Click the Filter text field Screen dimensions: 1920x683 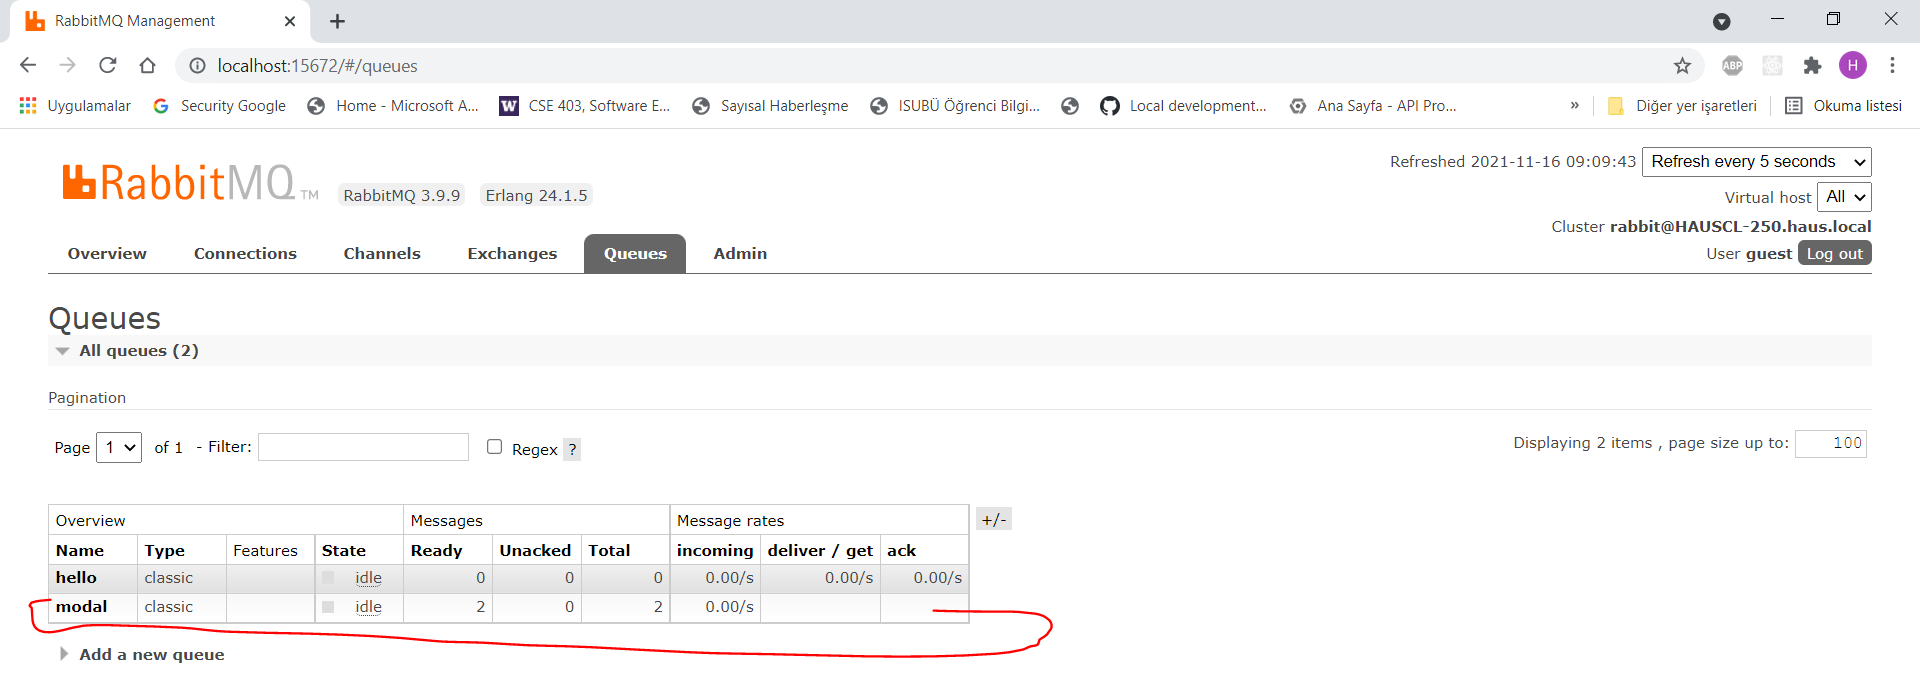[x=363, y=447]
